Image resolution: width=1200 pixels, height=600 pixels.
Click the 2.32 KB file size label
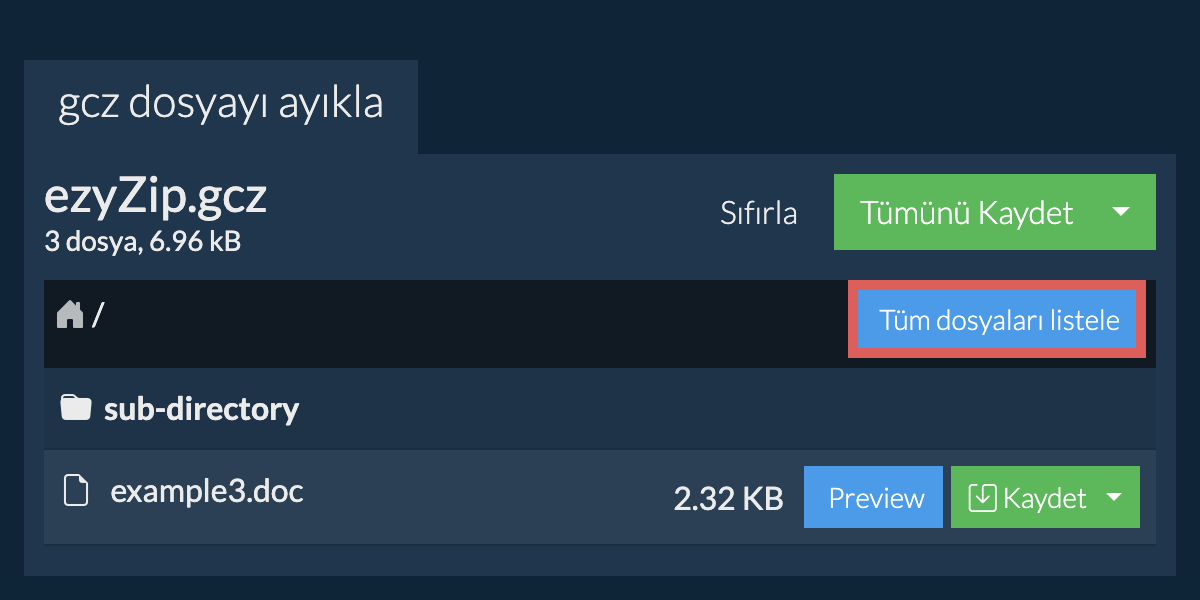tap(728, 498)
